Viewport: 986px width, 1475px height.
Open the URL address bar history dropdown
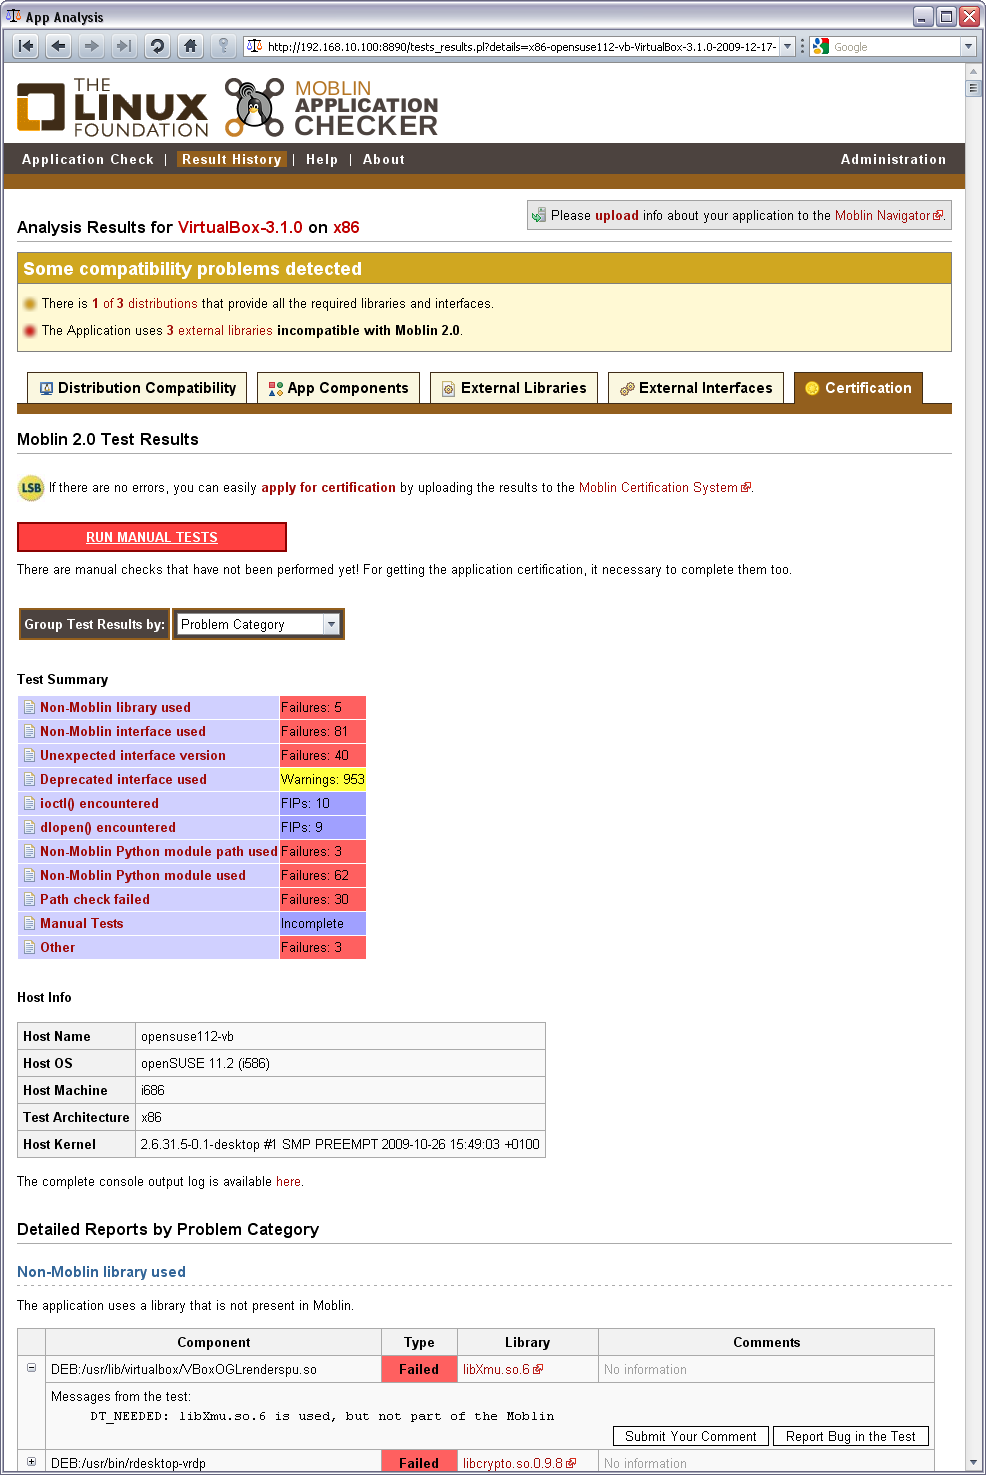(787, 46)
